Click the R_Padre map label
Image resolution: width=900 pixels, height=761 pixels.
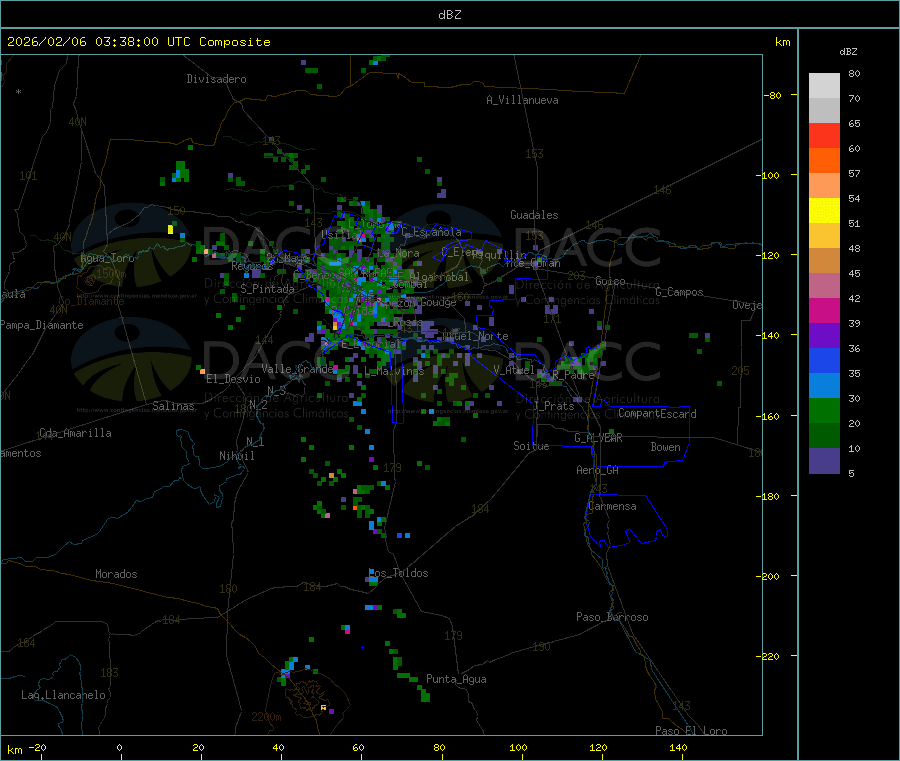point(573,375)
